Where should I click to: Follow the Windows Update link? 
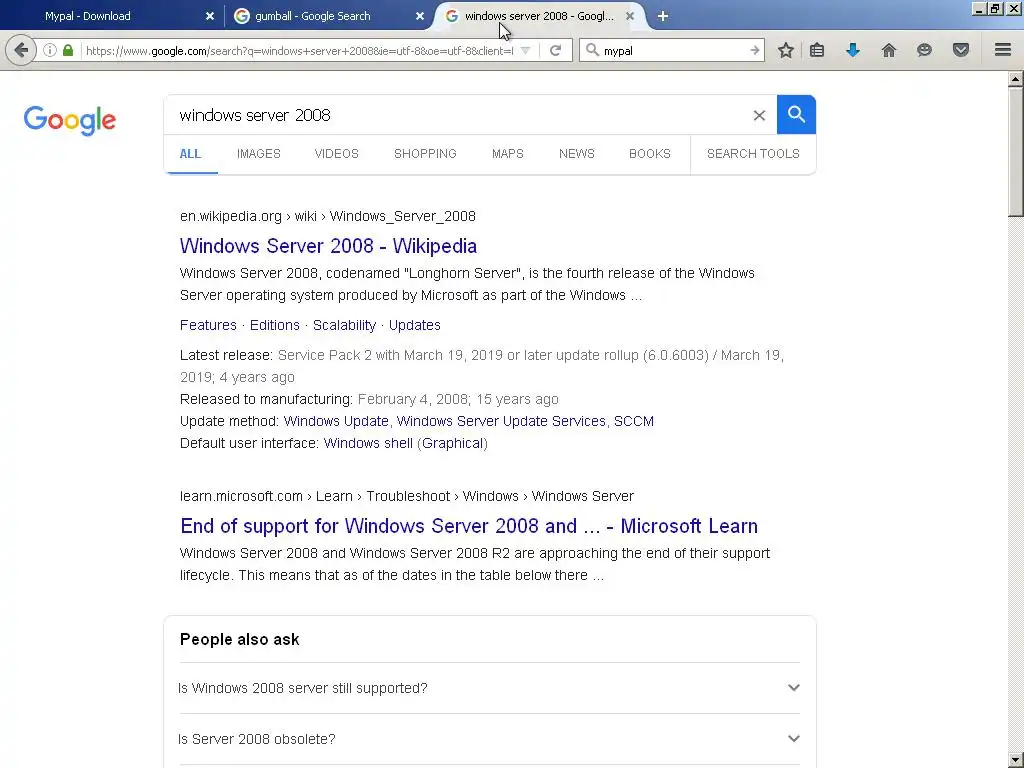(x=336, y=421)
